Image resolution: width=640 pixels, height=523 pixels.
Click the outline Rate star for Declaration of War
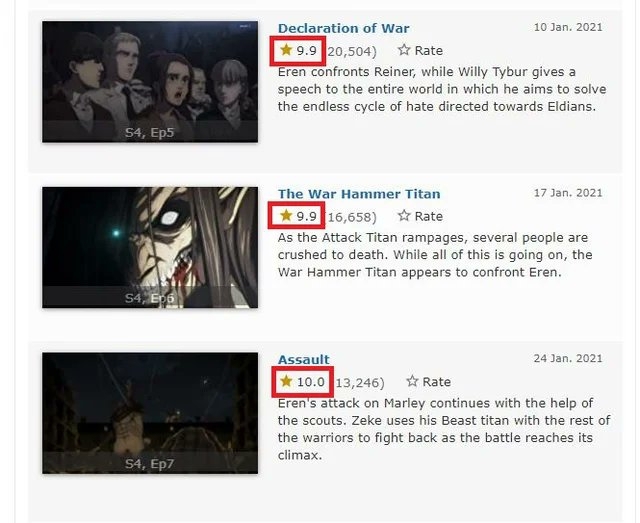404,50
